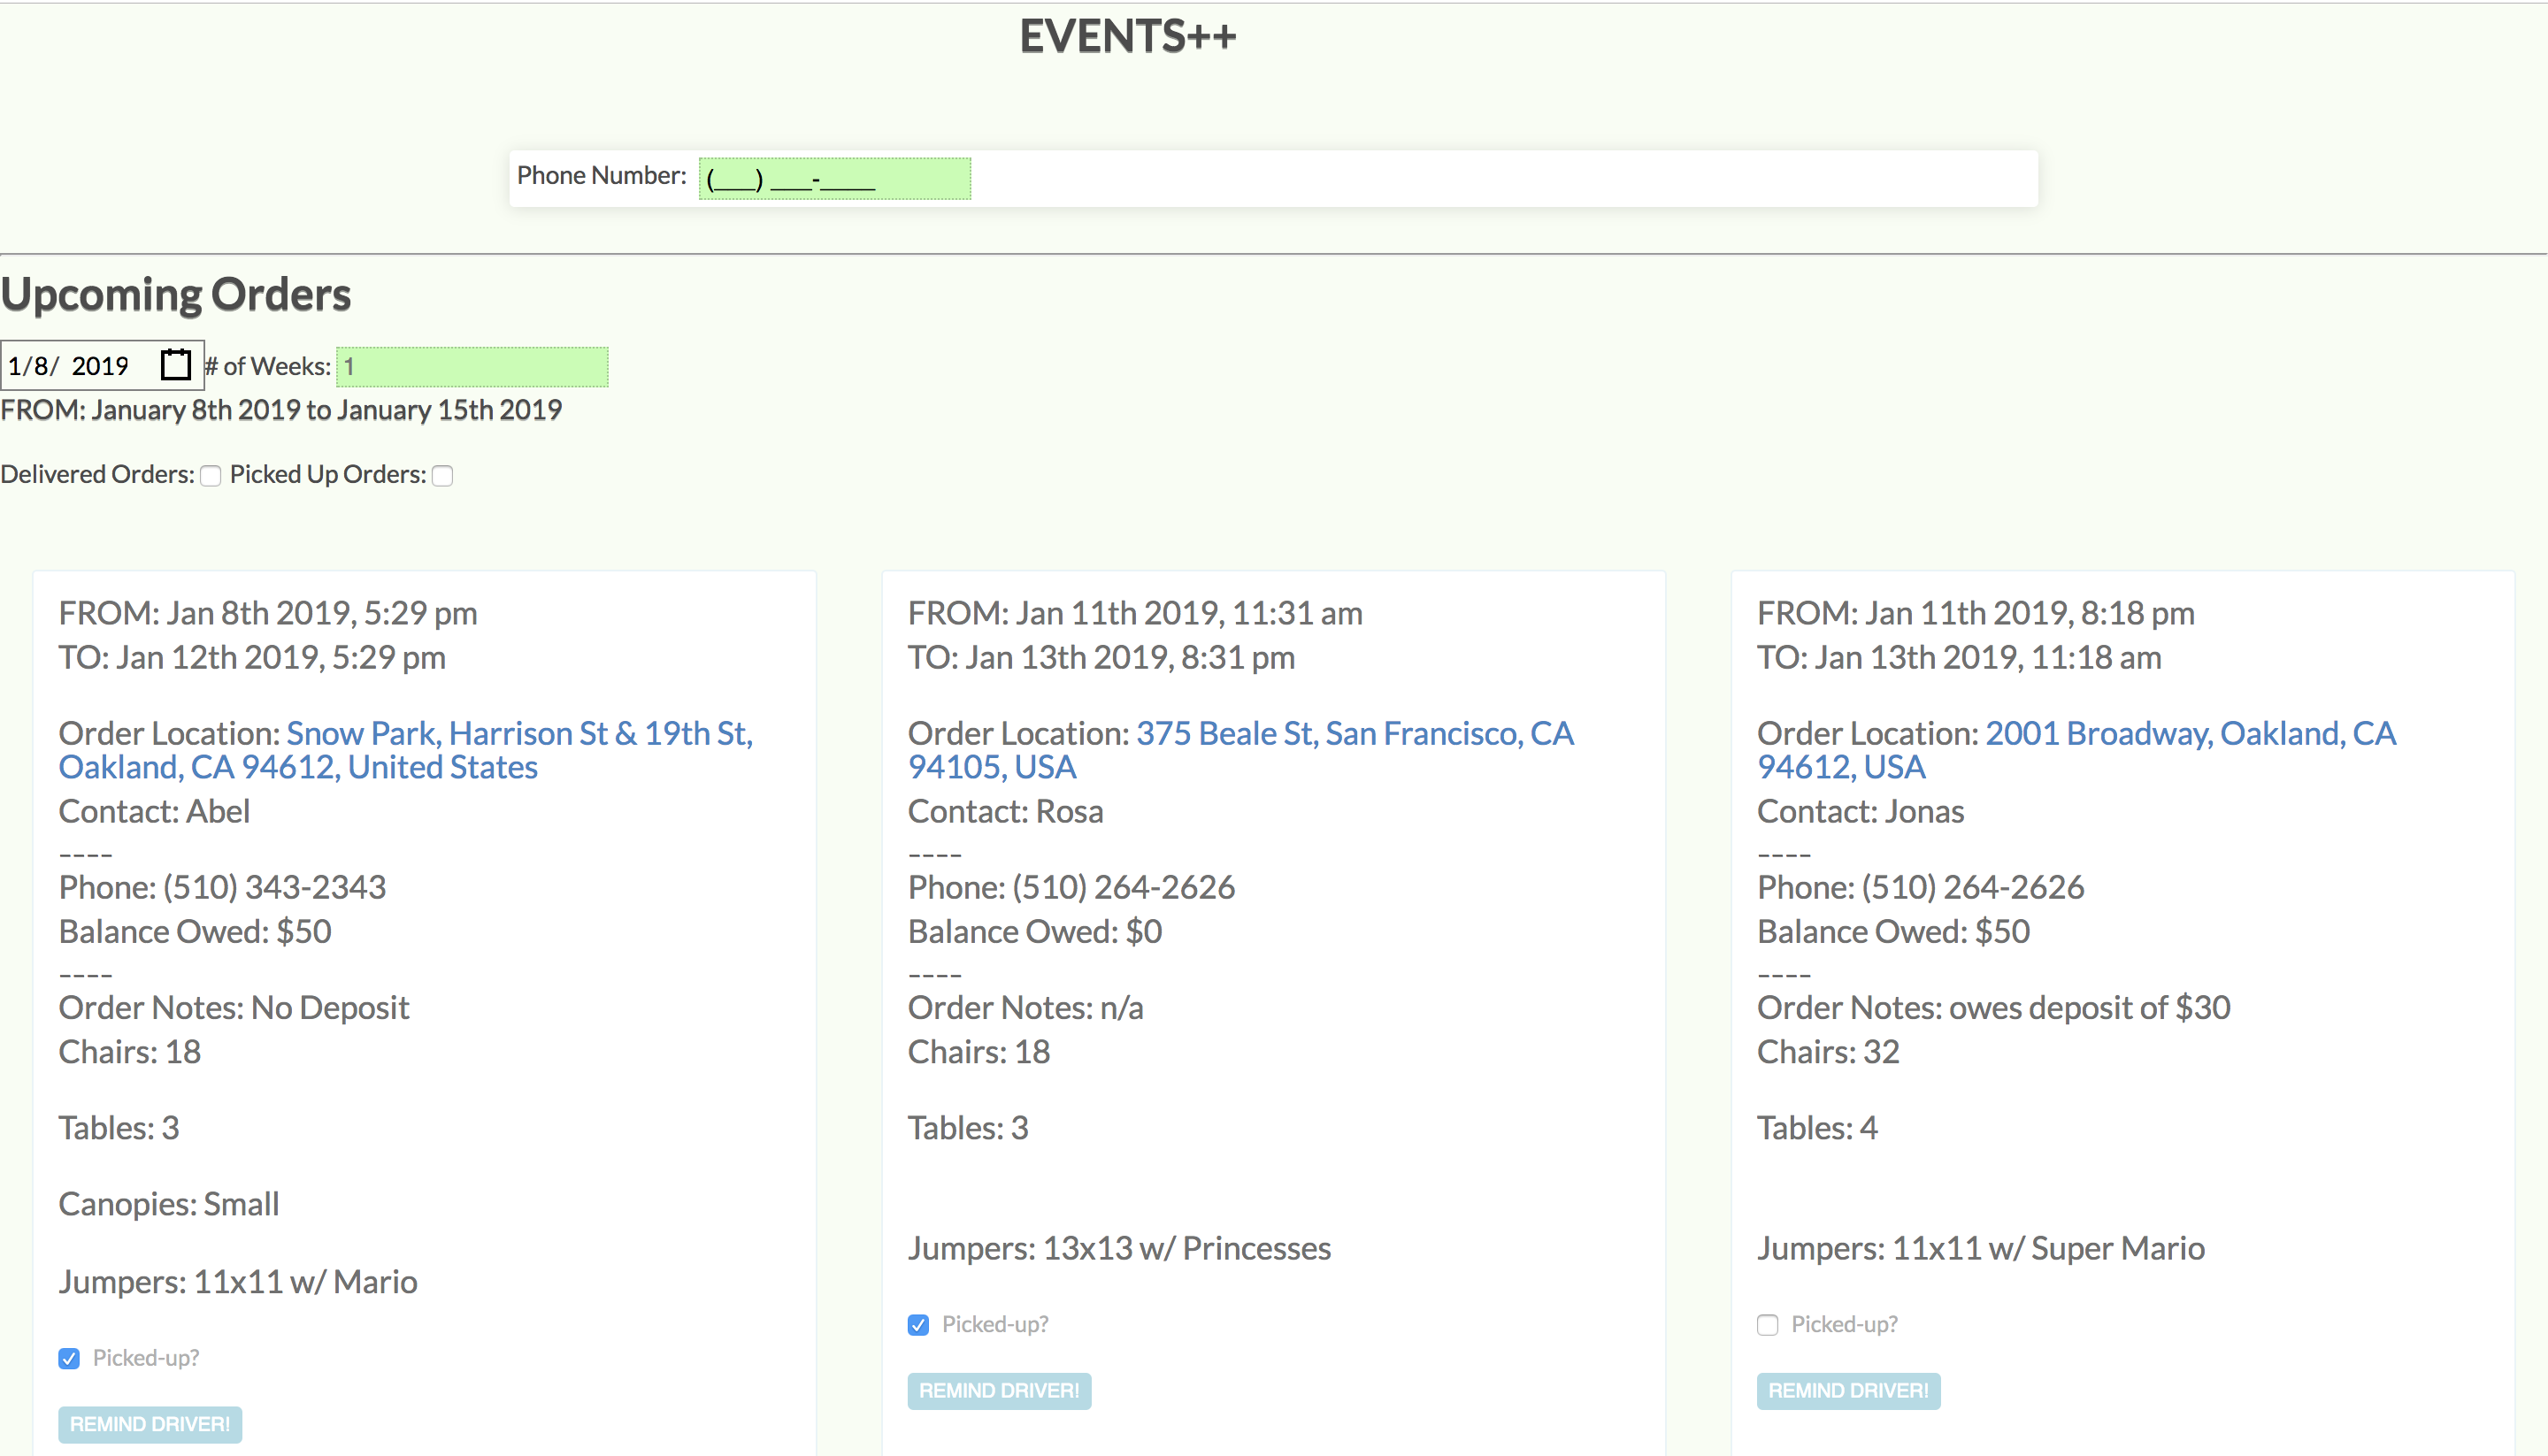Click 'Tables: 4' text
2548x1456 pixels.
pyautogui.click(x=1817, y=1128)
